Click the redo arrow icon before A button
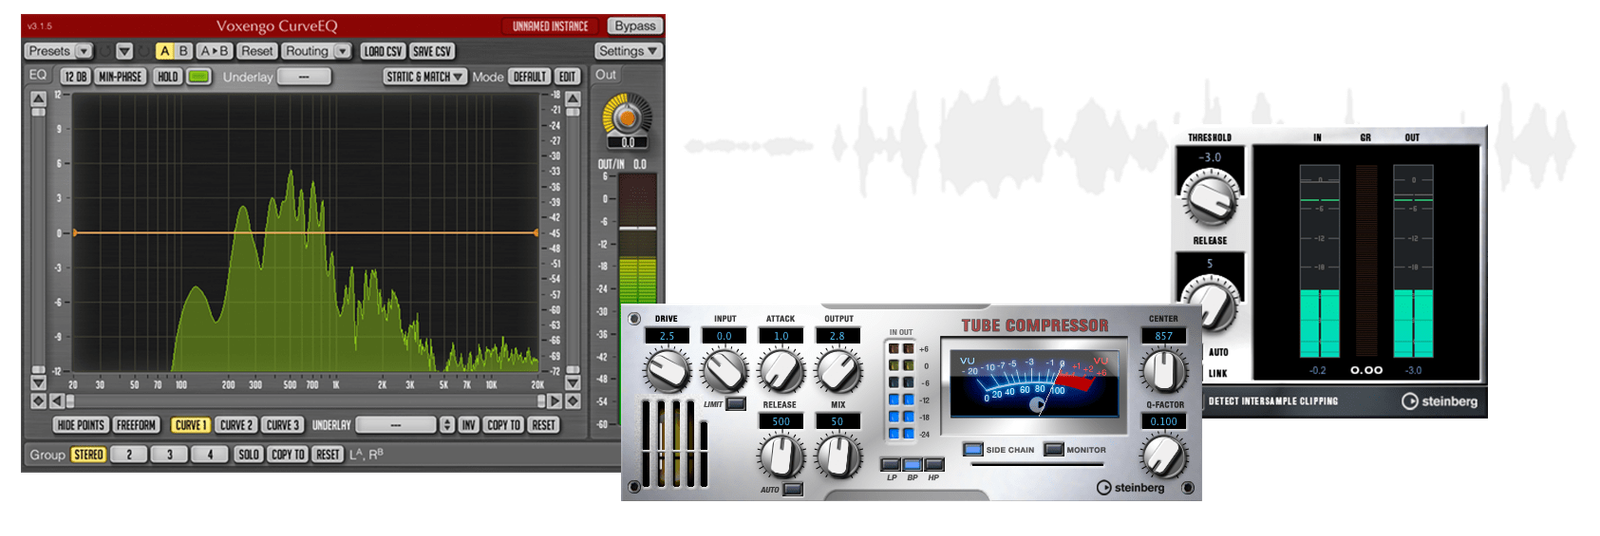Screen dimensions: 1600x536 (144, 51)
